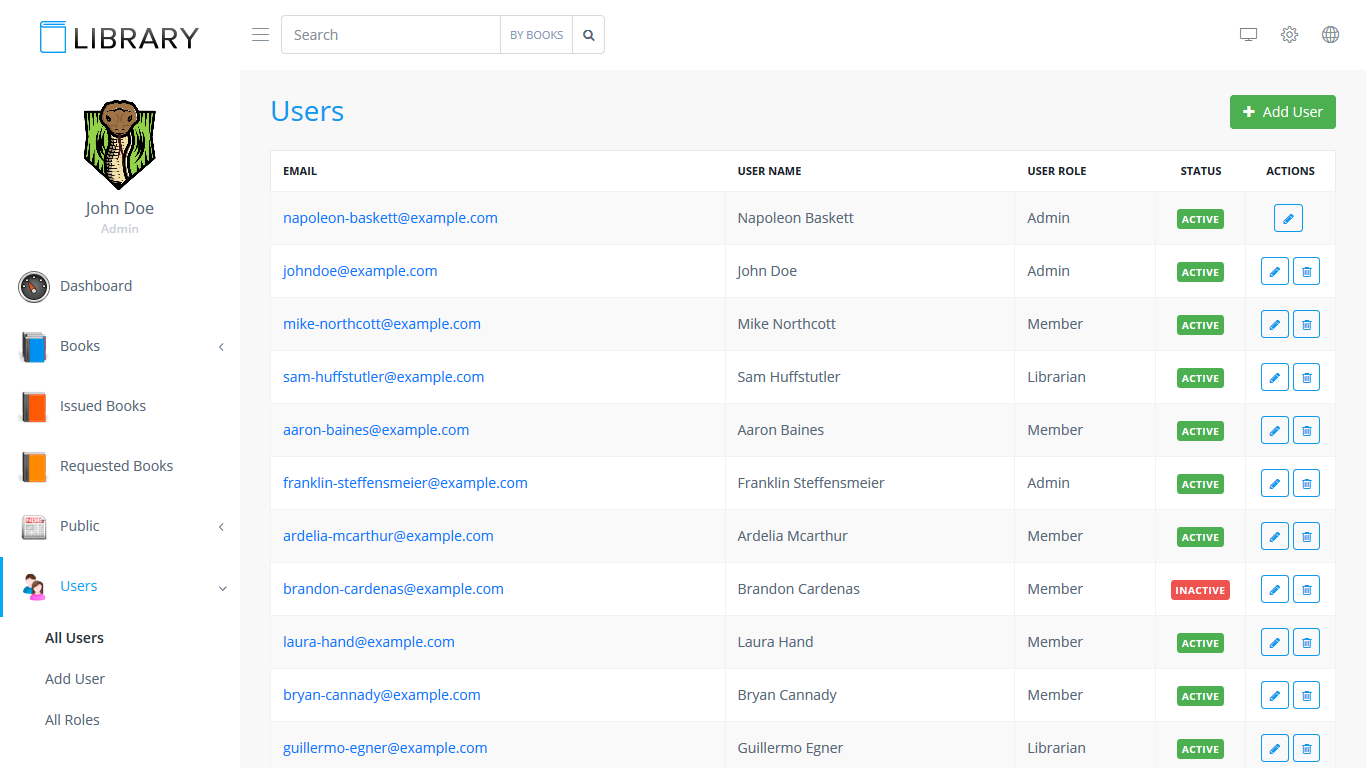This screenshot has width=1366, height=768.
Task: Delete the Mike Northcott user
Action: point(1306,324)
